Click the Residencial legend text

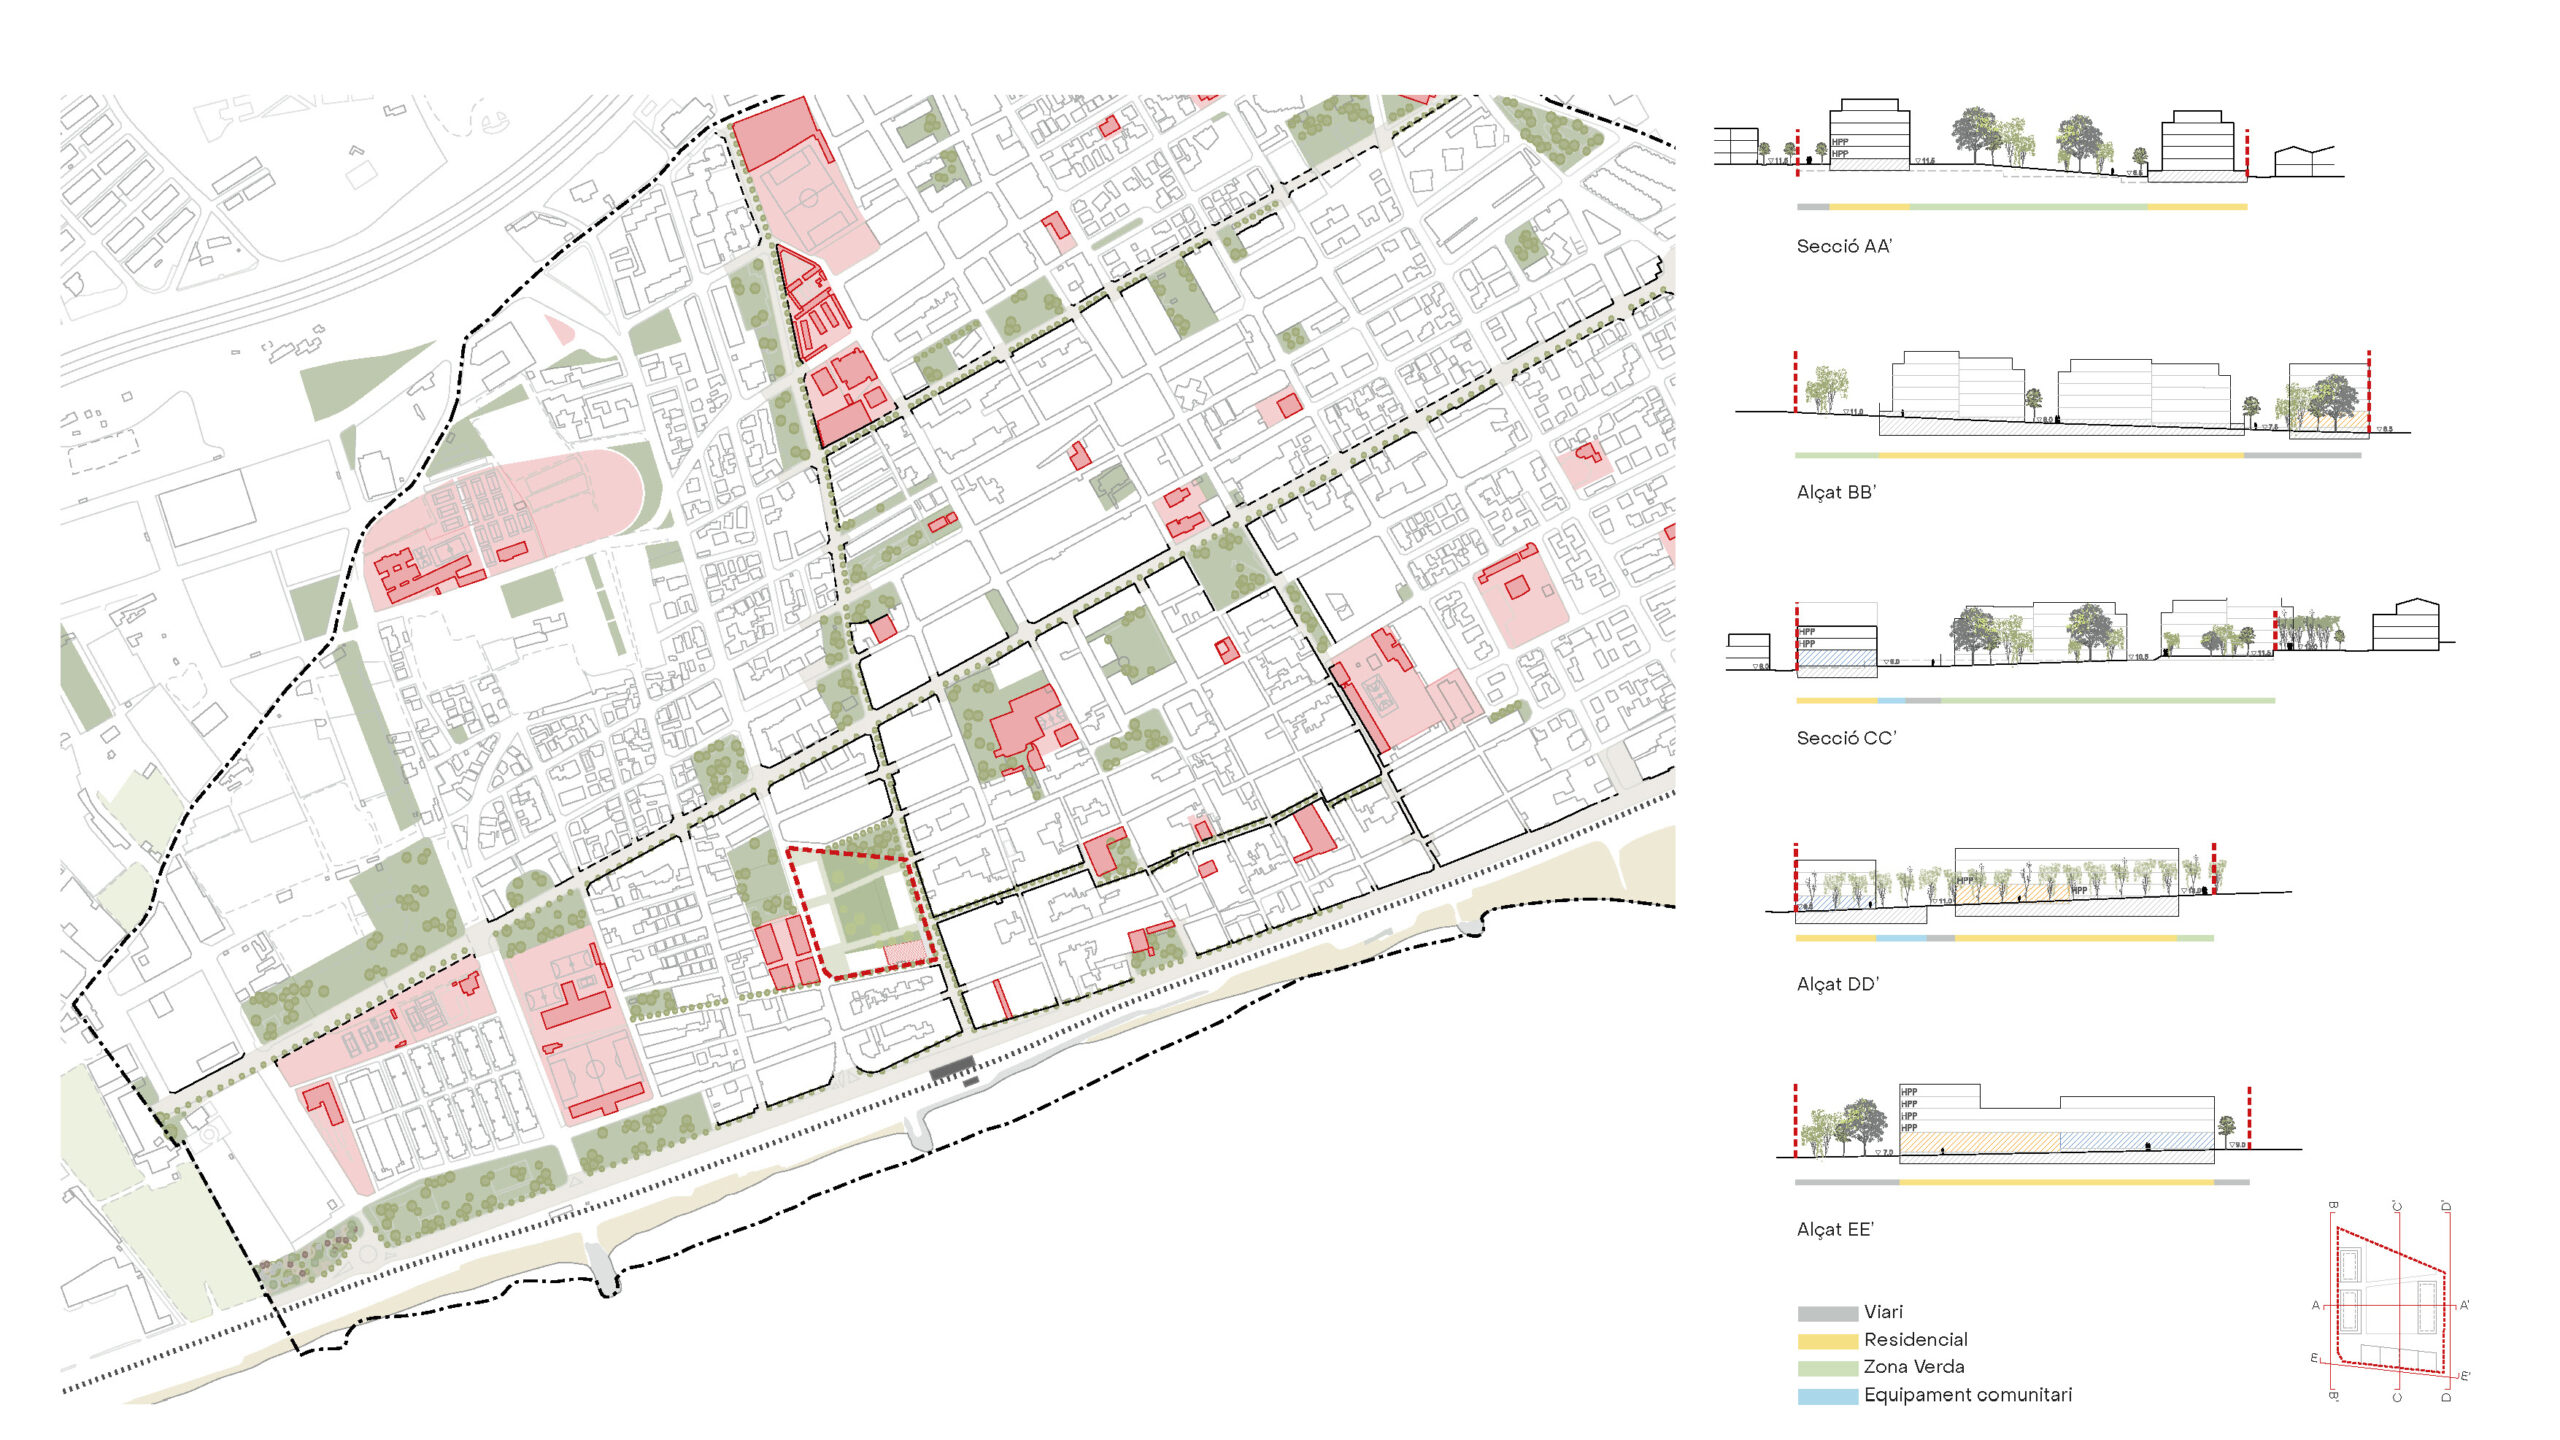click(1915, 1340)
